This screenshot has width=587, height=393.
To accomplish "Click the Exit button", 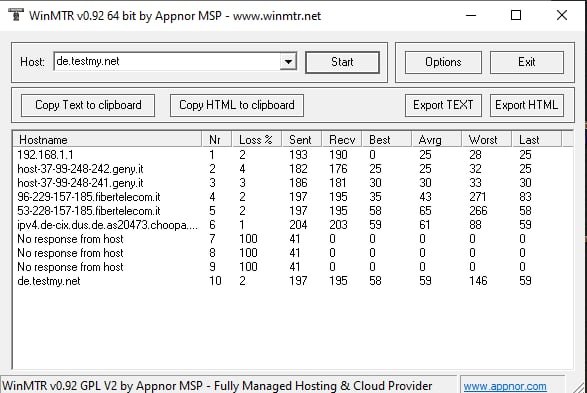I will tap(526, 62).
